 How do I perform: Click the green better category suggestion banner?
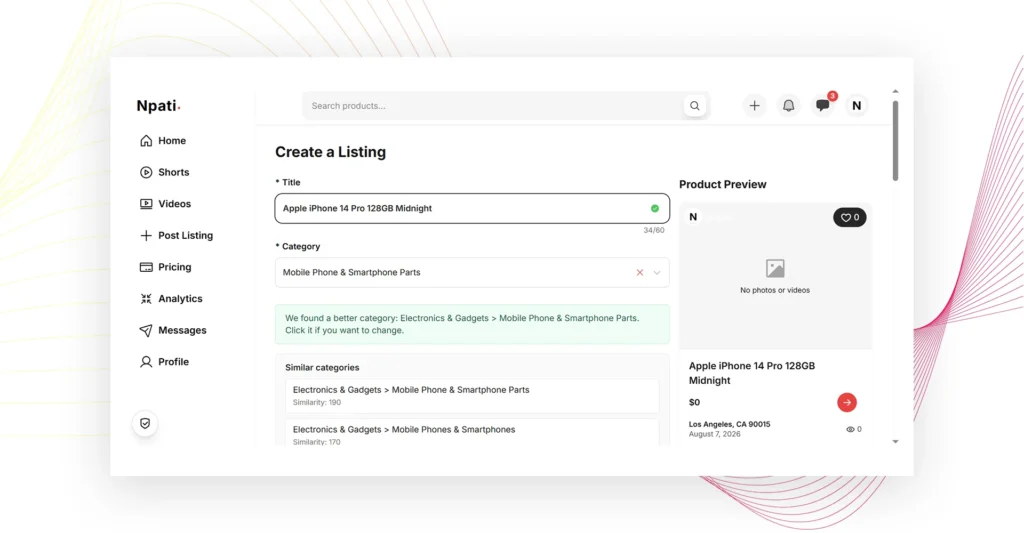(472, 324)
